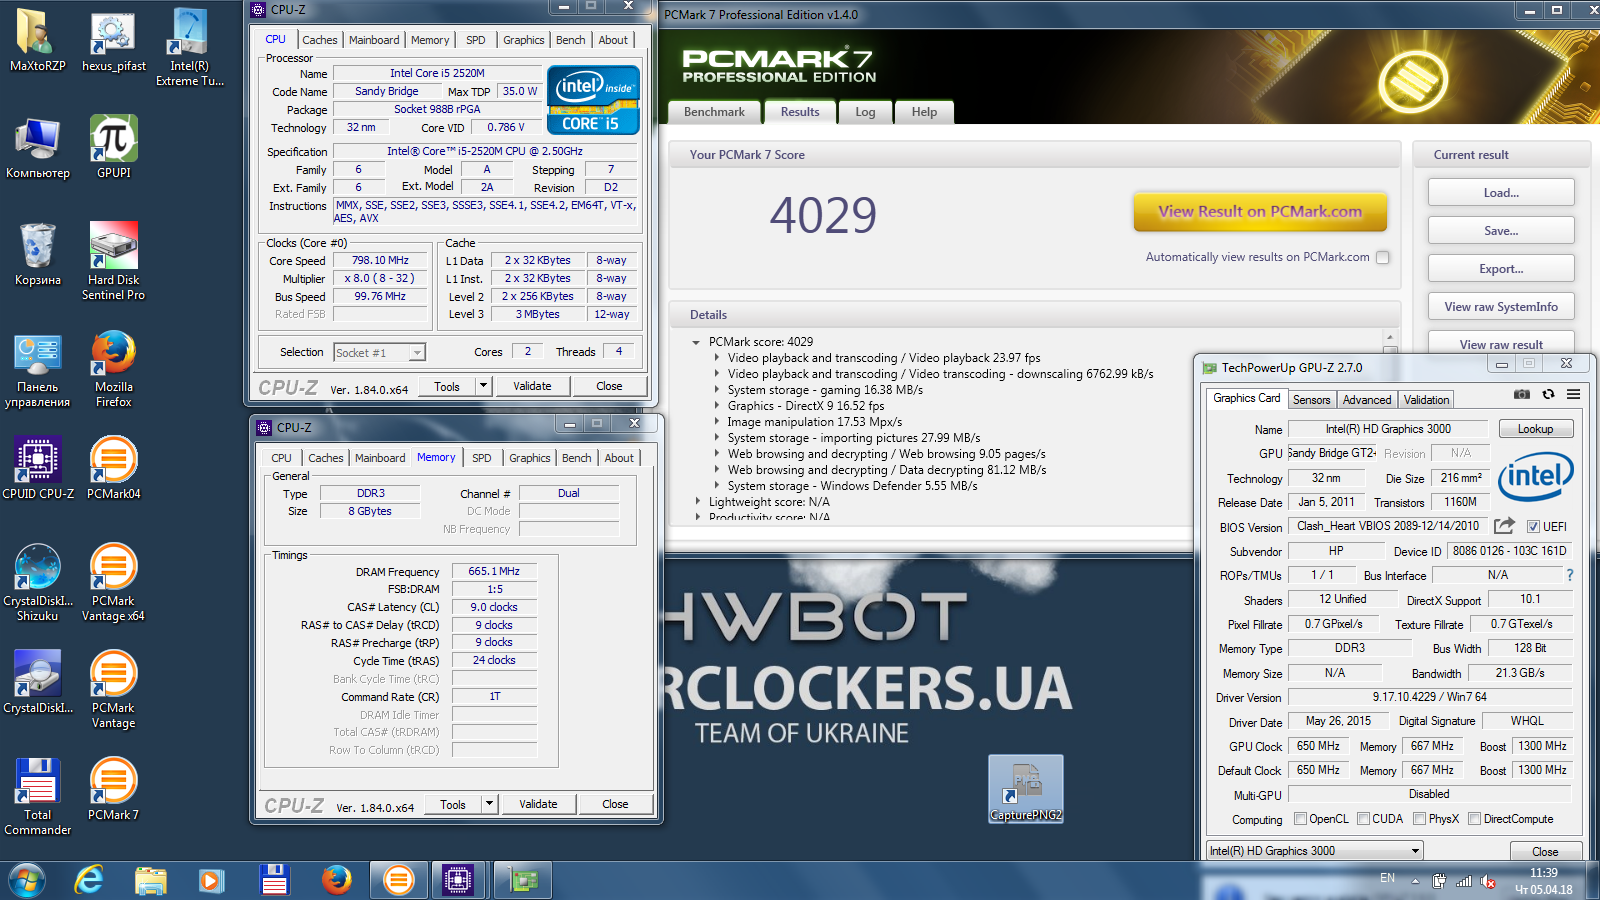Open the PCMark04 desktop shortcut

[113, 467]
